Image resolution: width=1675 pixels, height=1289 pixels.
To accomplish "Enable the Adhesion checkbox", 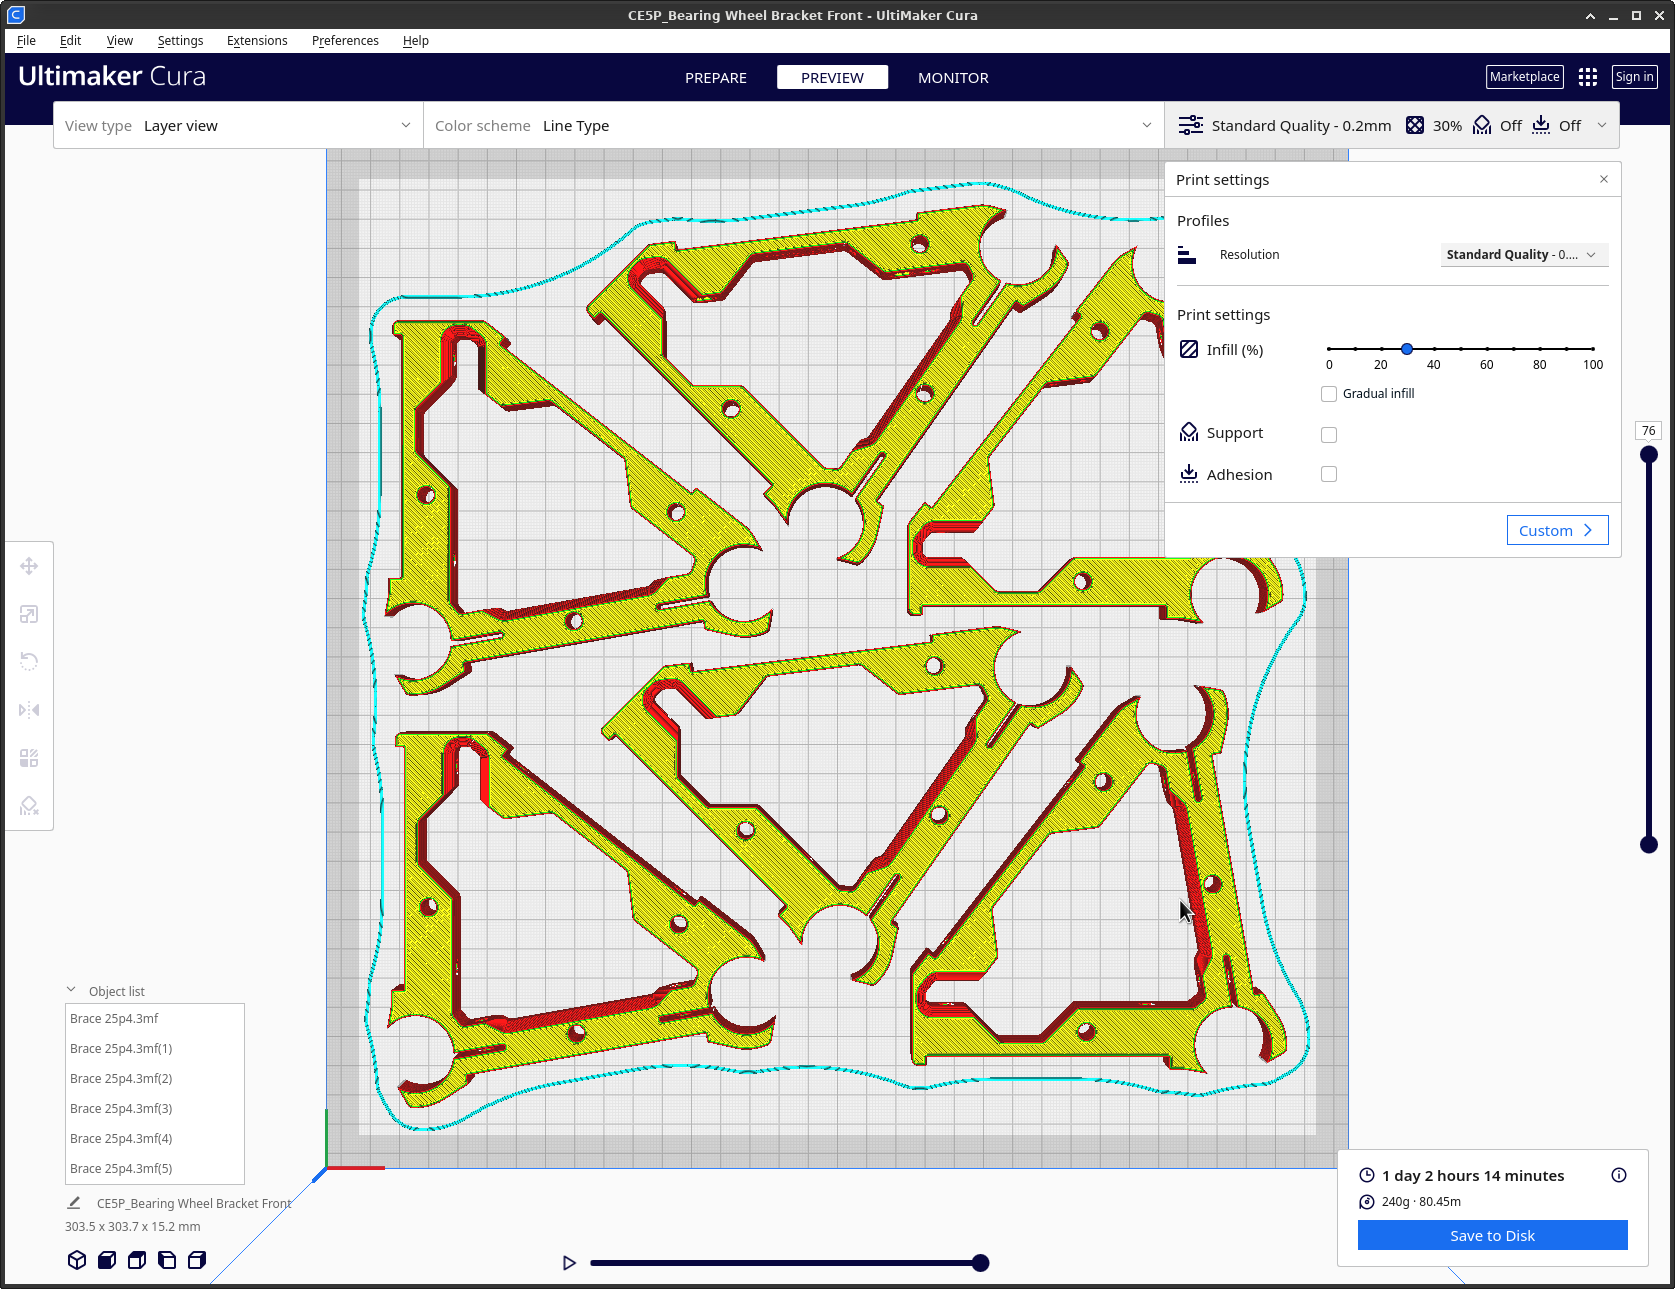I will pos(1329,474).
